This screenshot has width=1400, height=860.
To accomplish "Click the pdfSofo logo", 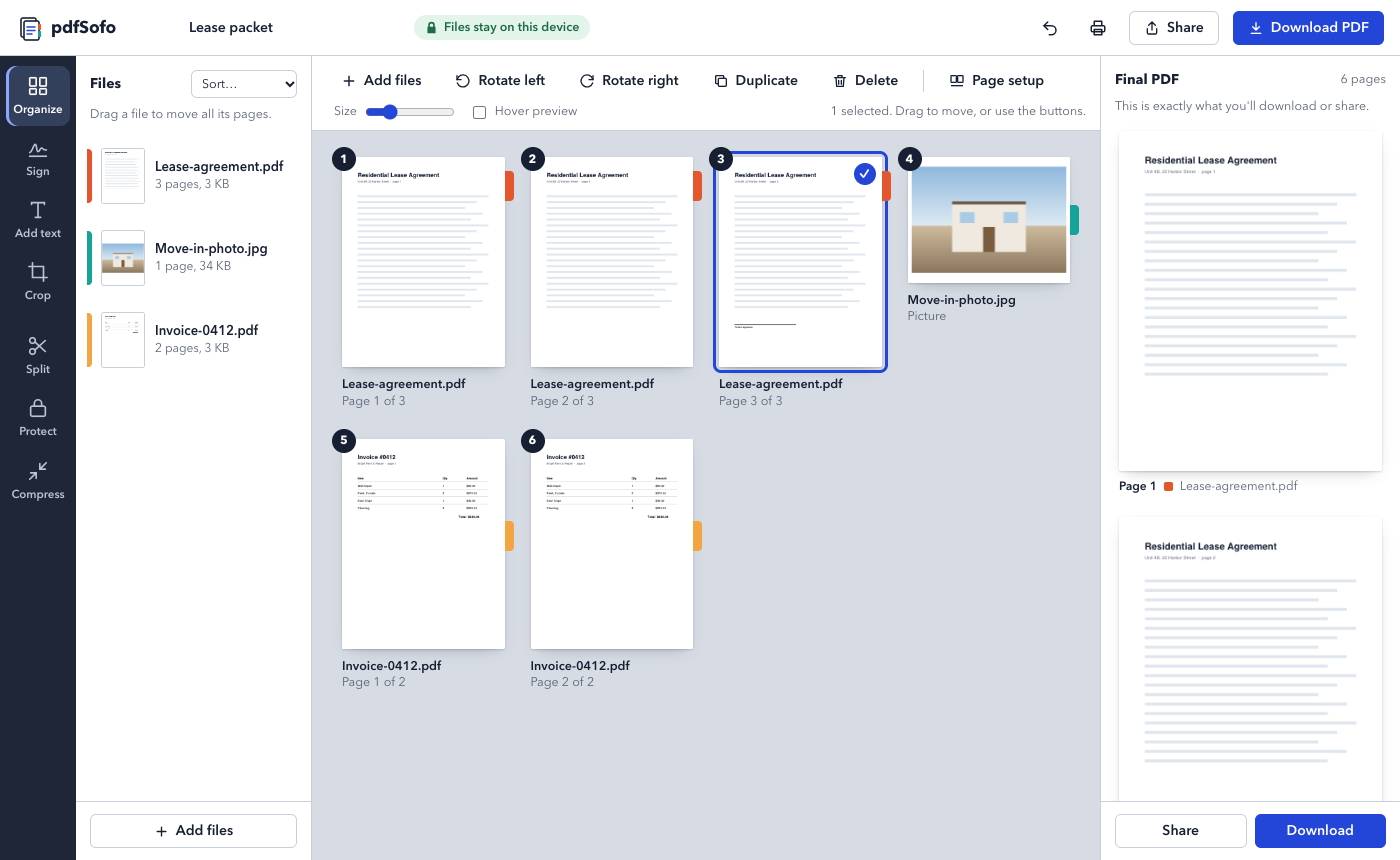I will (68, 28).
